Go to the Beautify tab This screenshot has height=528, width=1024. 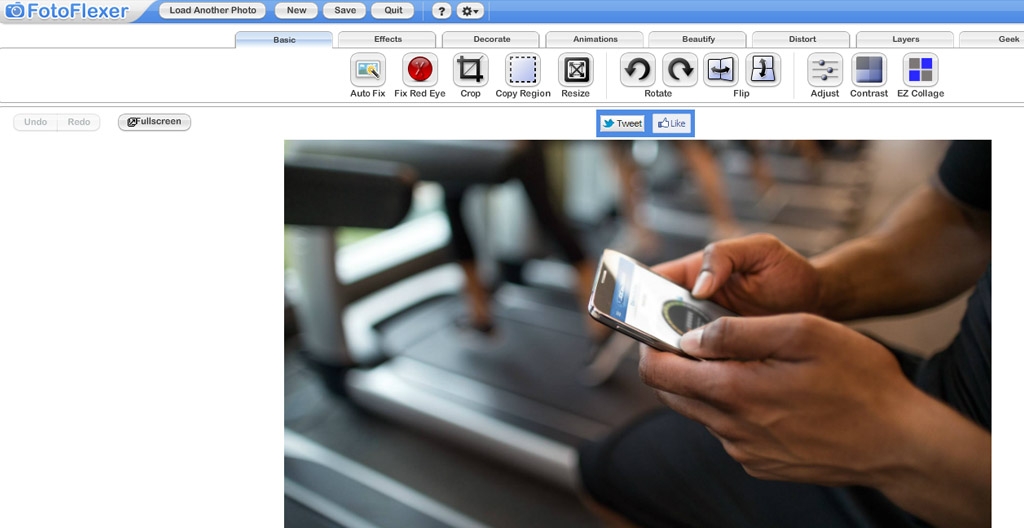pos(698,39)
